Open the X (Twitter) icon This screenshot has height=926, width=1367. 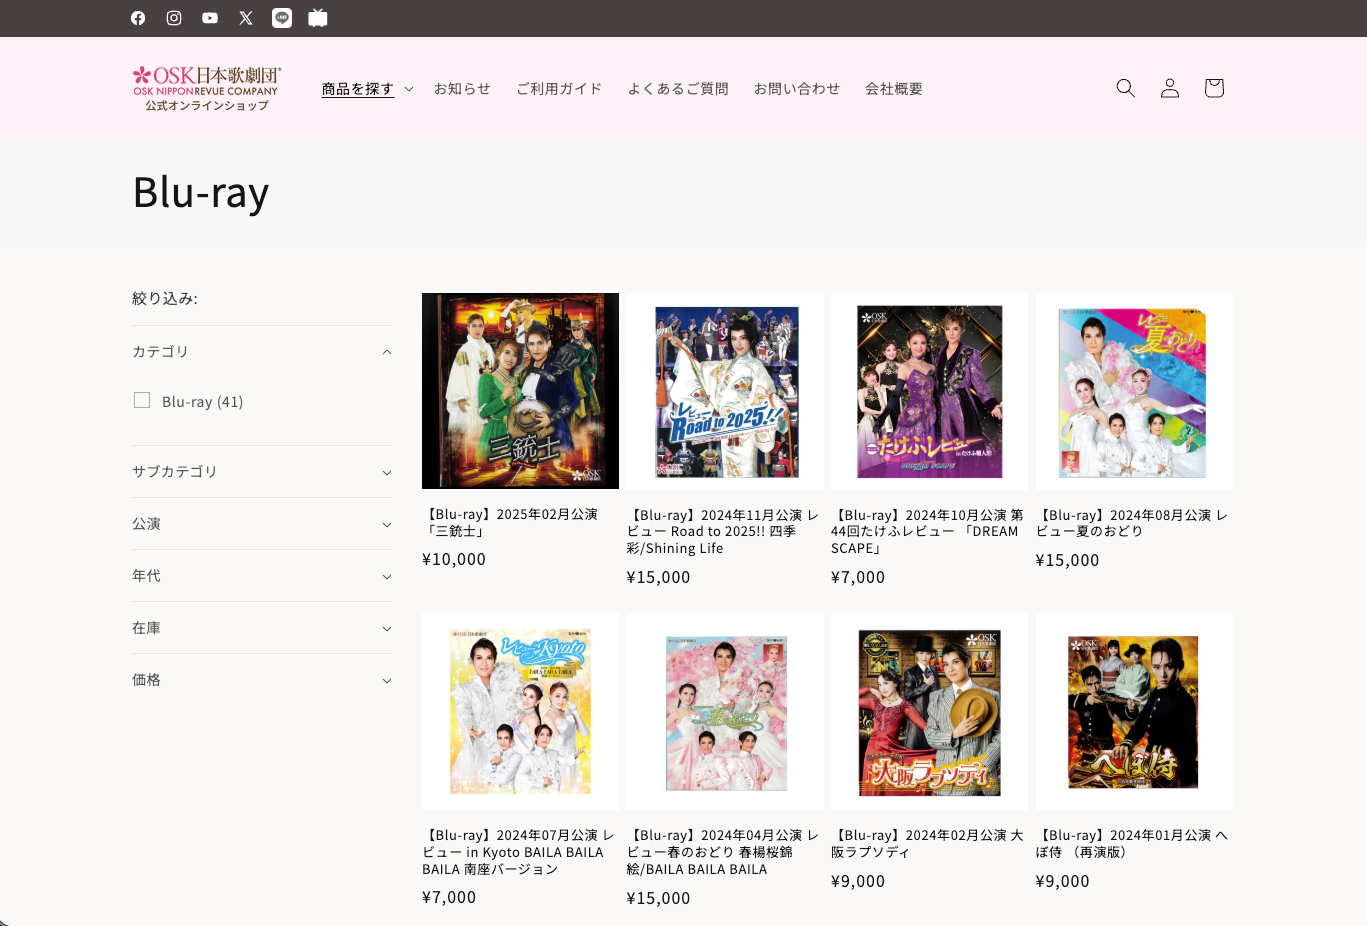246,18
